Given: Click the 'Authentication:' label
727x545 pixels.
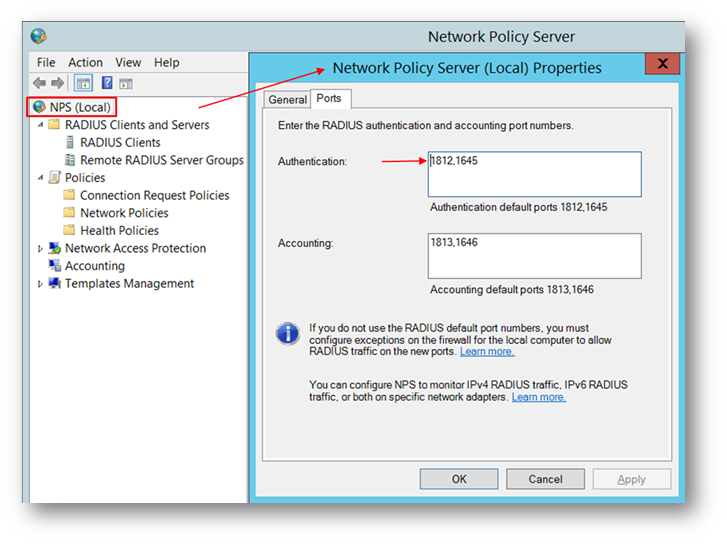Looking at the screenshot, I should click(x=312, y=161).
